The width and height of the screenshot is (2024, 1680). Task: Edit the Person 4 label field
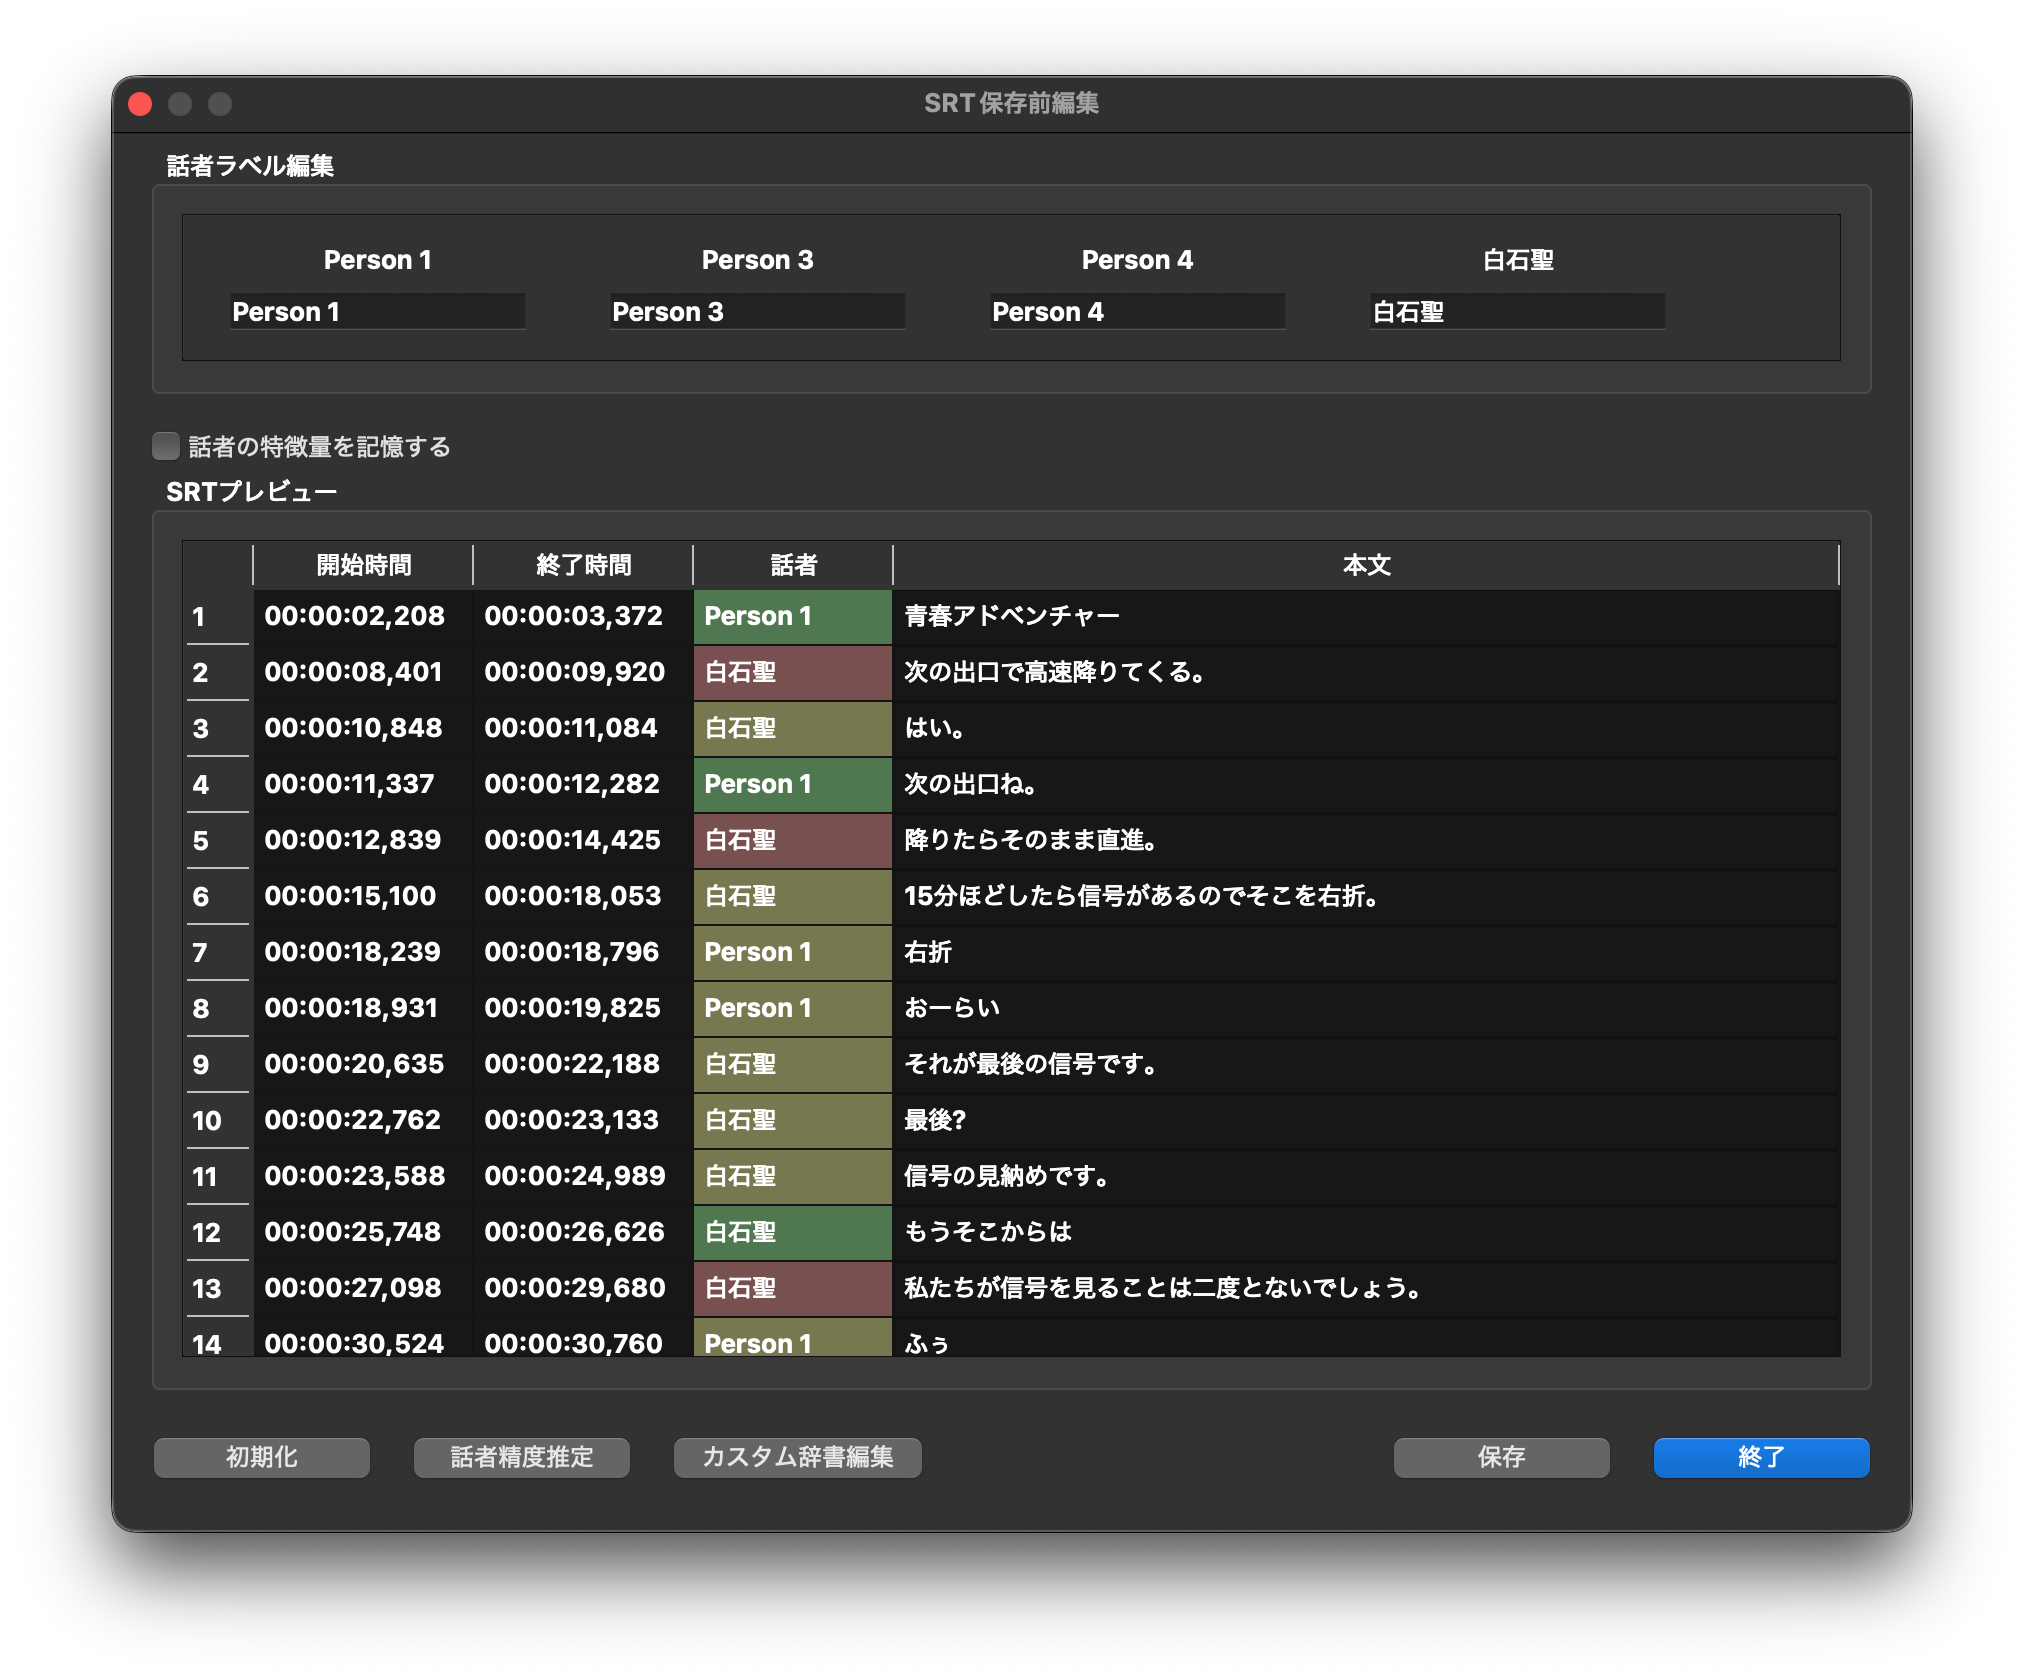[x=1137, y=312]
